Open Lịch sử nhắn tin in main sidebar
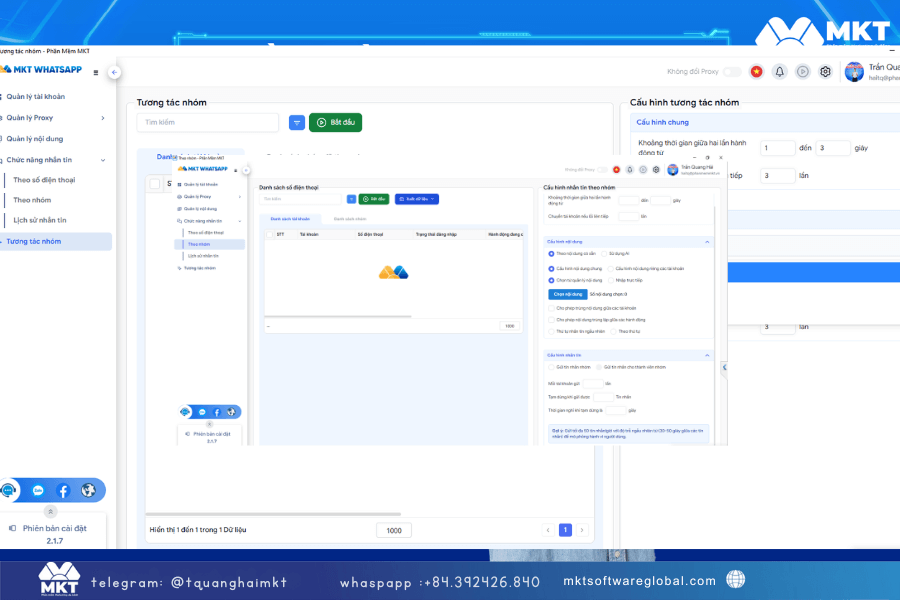The image size is (900, 600). (x=40, y=220)
